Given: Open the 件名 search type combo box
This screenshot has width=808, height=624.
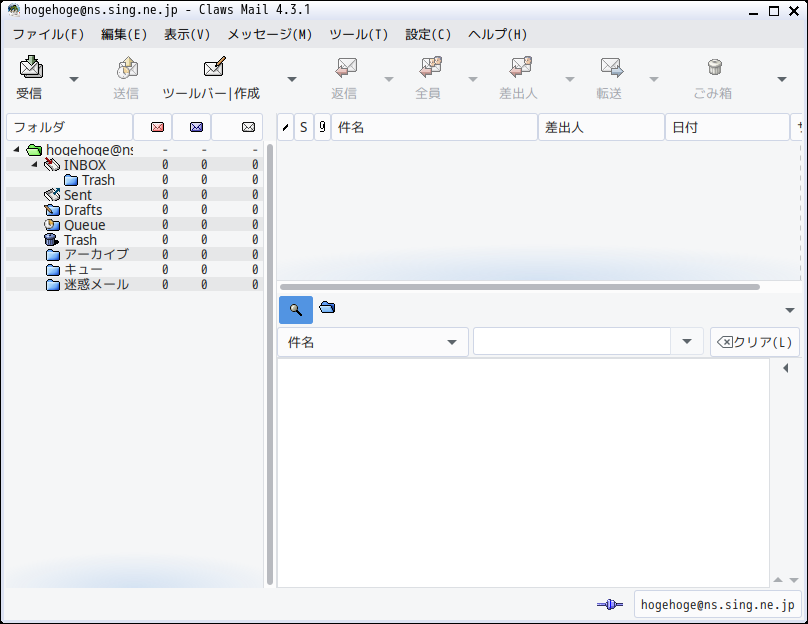Looking at the screenshot, I should point(373,342).
